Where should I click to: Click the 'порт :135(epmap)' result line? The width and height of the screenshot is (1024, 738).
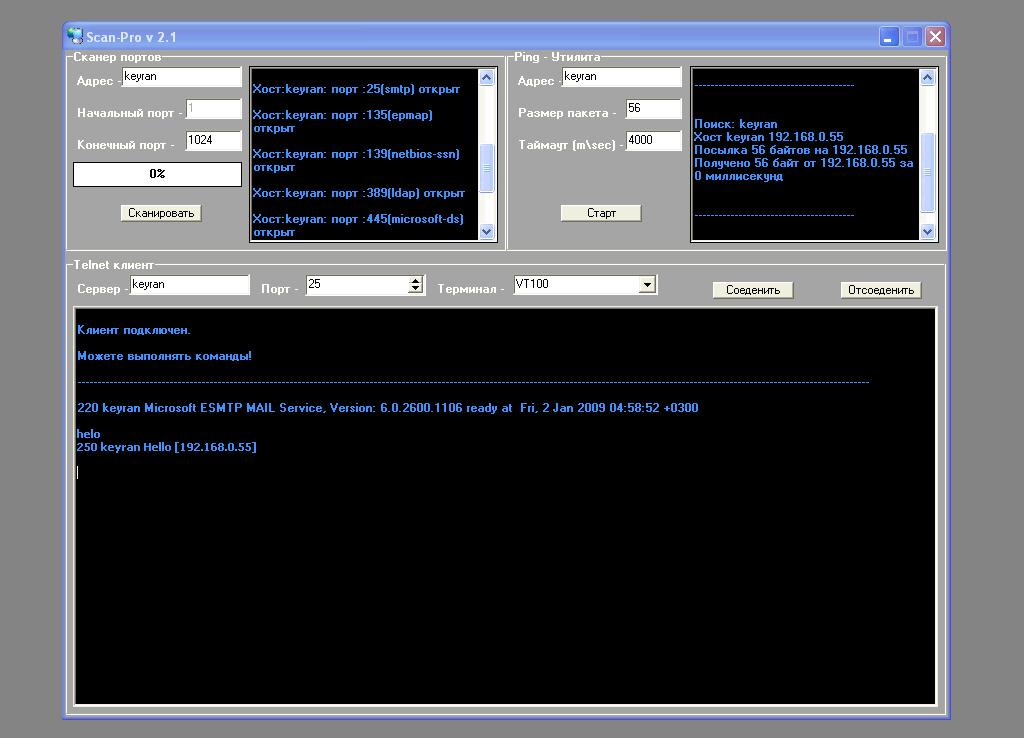pos(342,121)
